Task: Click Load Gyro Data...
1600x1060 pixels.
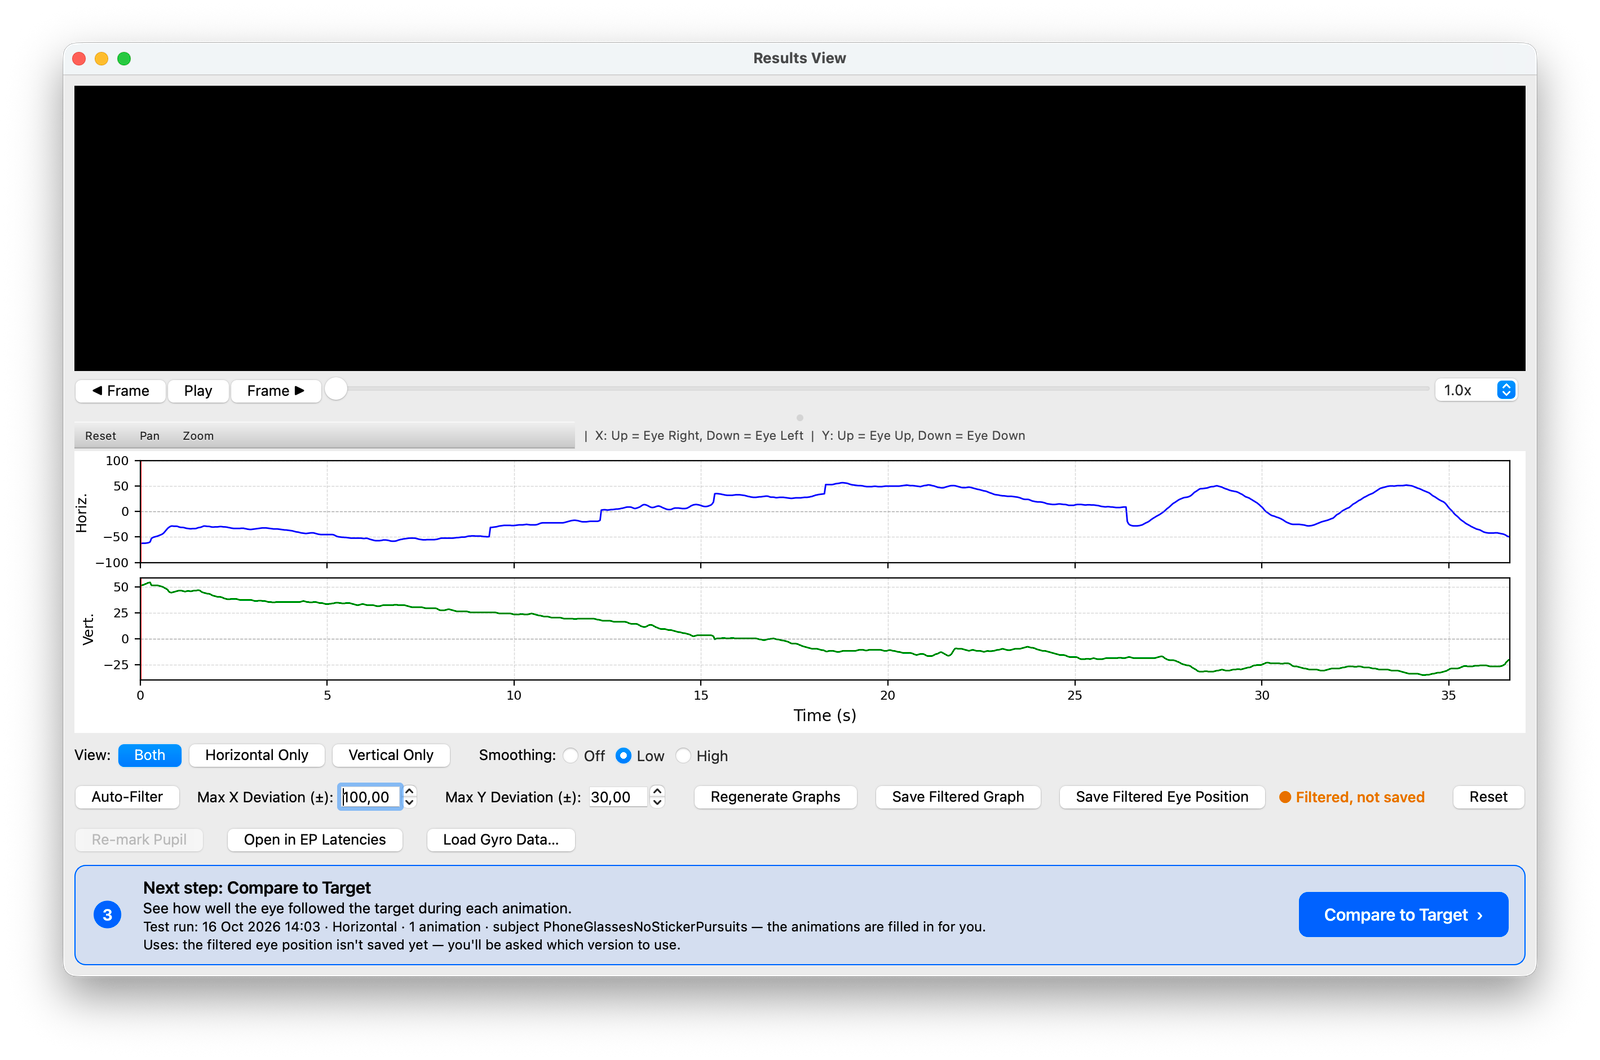Action: 501,840
